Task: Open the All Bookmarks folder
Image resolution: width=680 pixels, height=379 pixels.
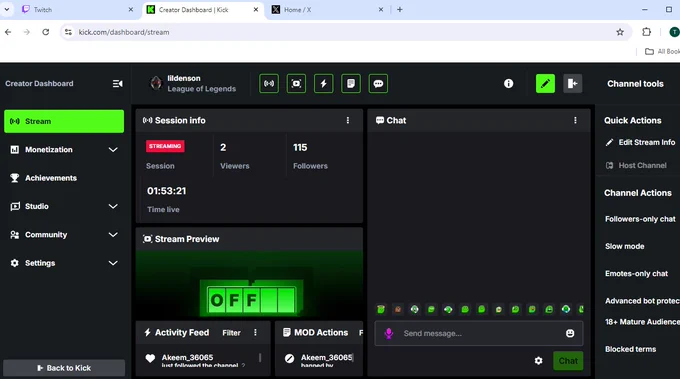Action: (662, 51)
